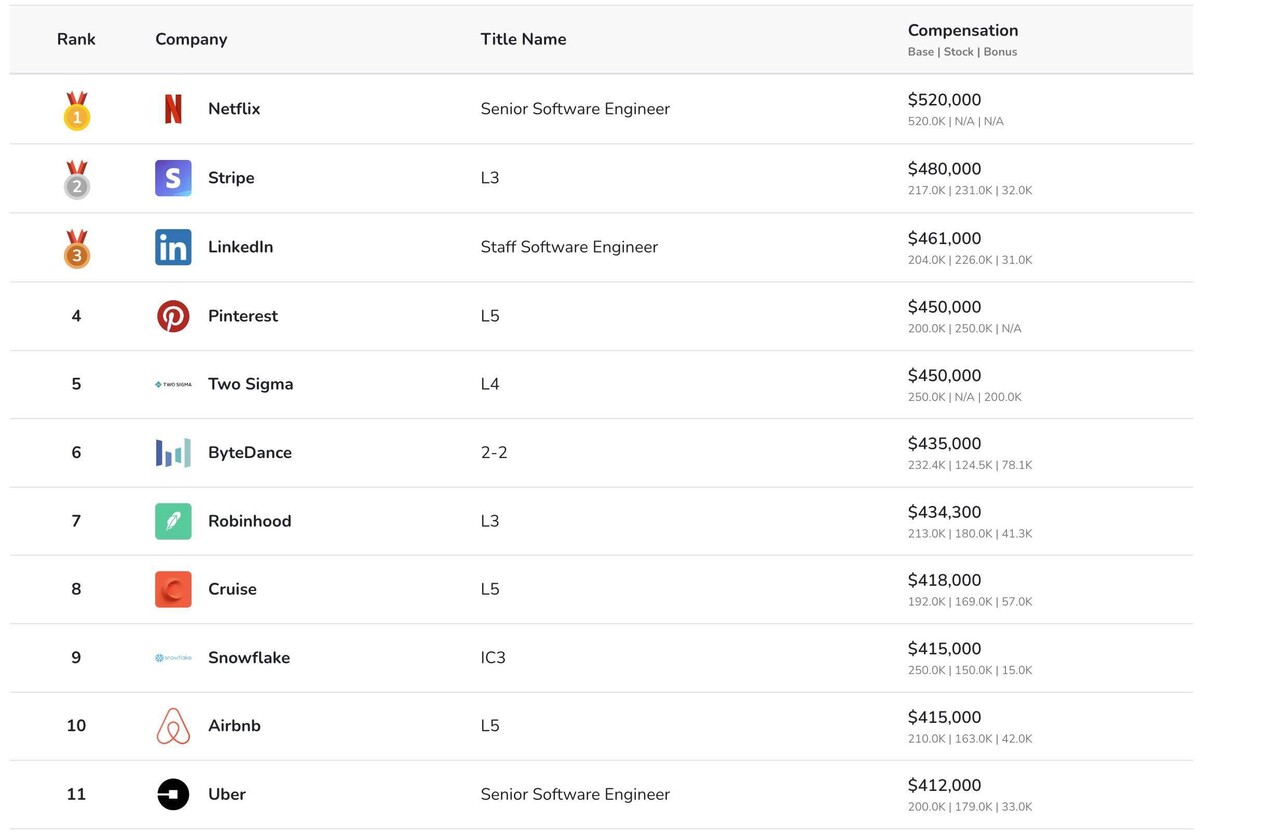
Task: Click the Pinterest logo icon
Action: click(x=173, y=316)
